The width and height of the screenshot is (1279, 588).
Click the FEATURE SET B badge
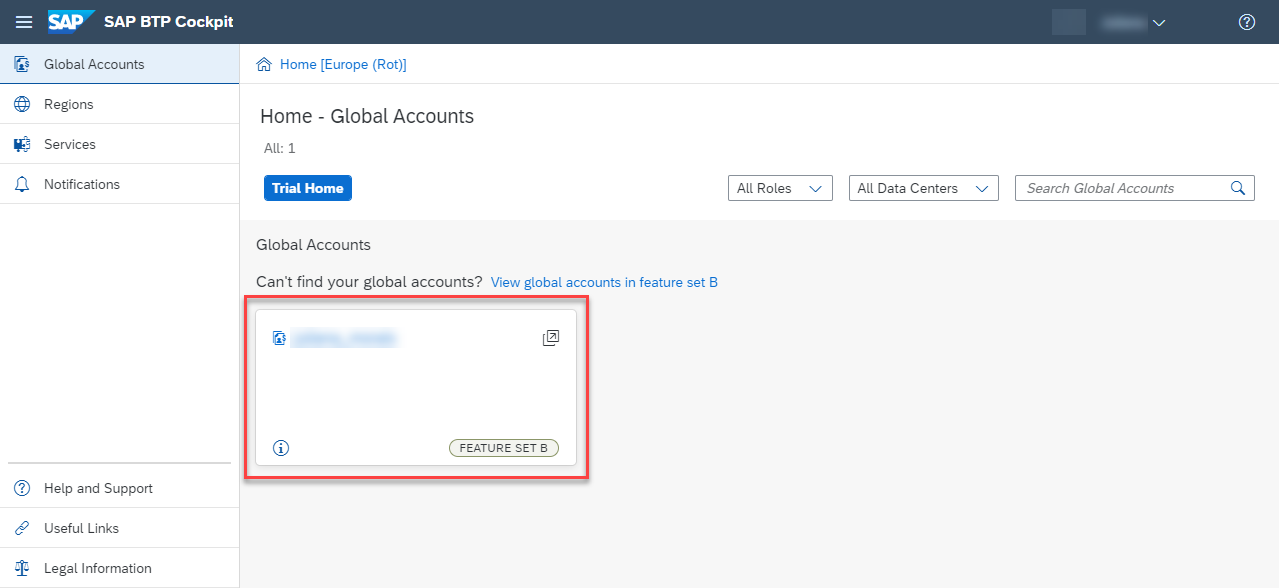pyautogui.click(x=503, y=448)
